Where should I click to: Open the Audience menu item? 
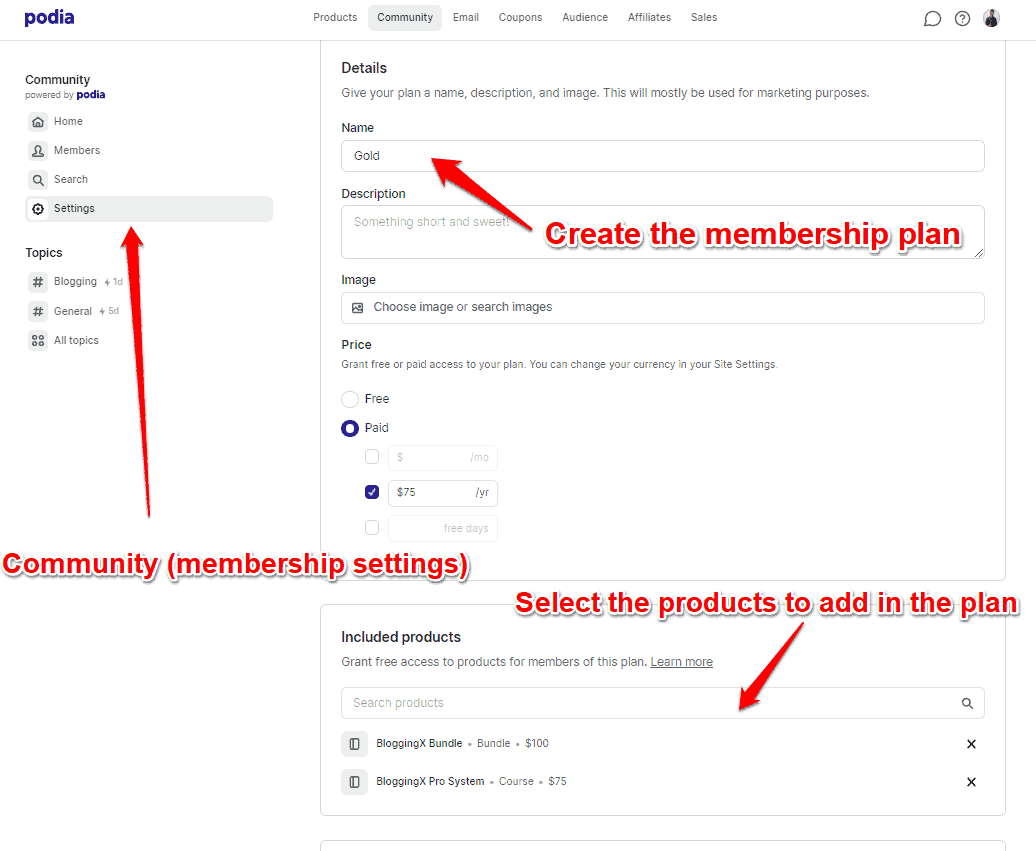[585, 17]
